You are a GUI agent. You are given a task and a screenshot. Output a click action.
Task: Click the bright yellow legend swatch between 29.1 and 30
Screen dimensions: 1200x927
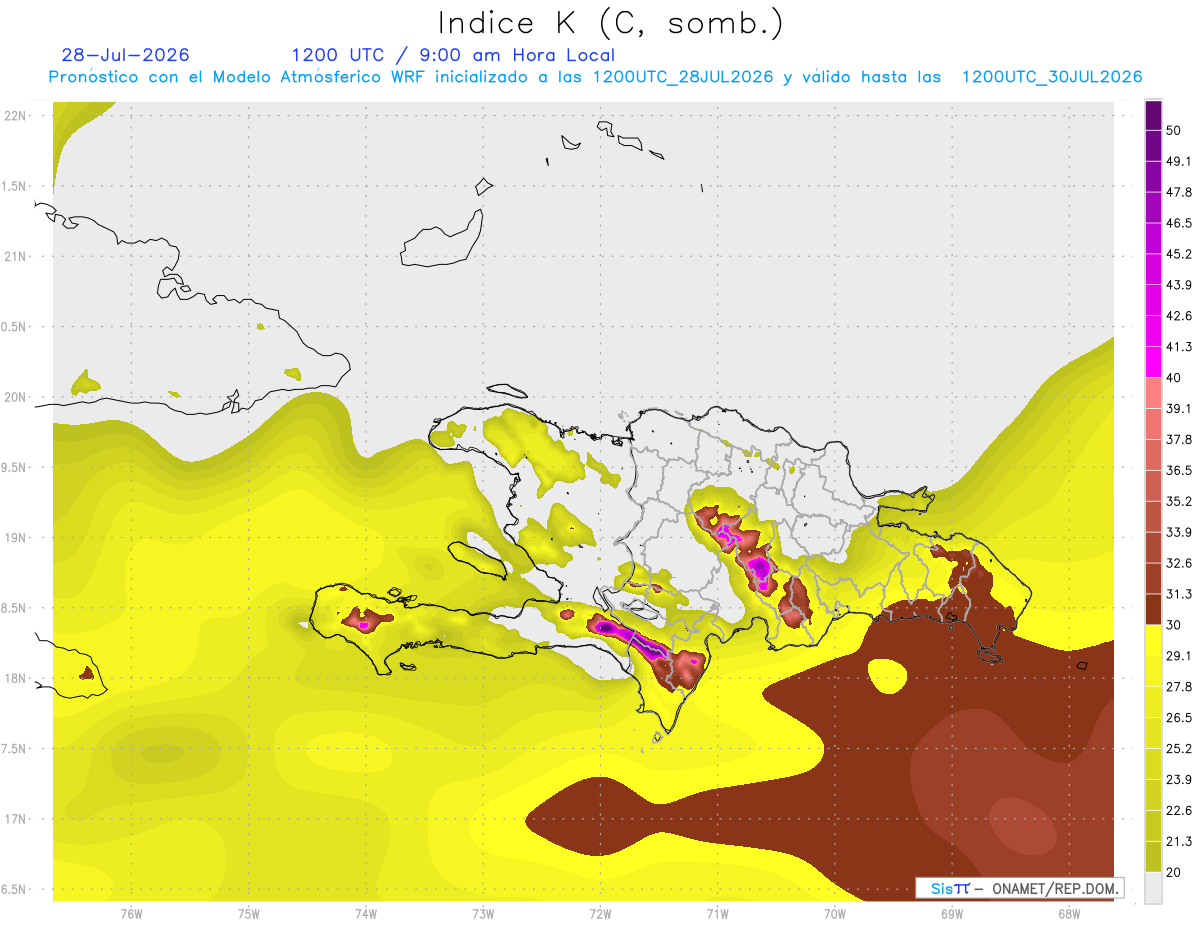pos(1153,640)
